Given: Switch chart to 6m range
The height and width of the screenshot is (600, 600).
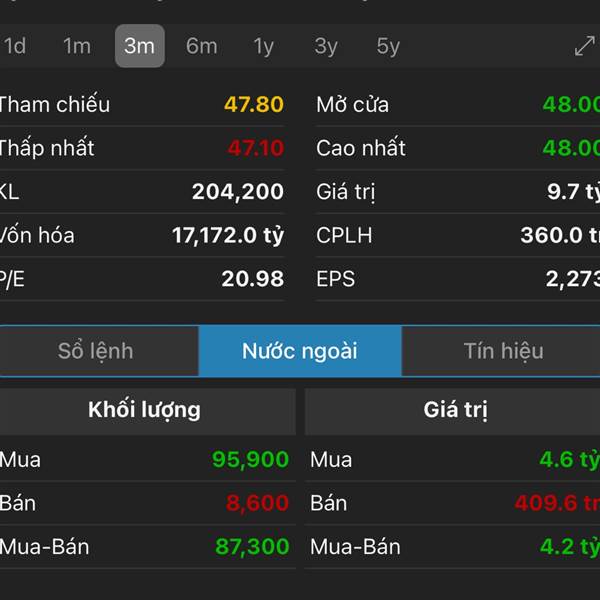Looking at the screenshot, I should click(201, 46).
